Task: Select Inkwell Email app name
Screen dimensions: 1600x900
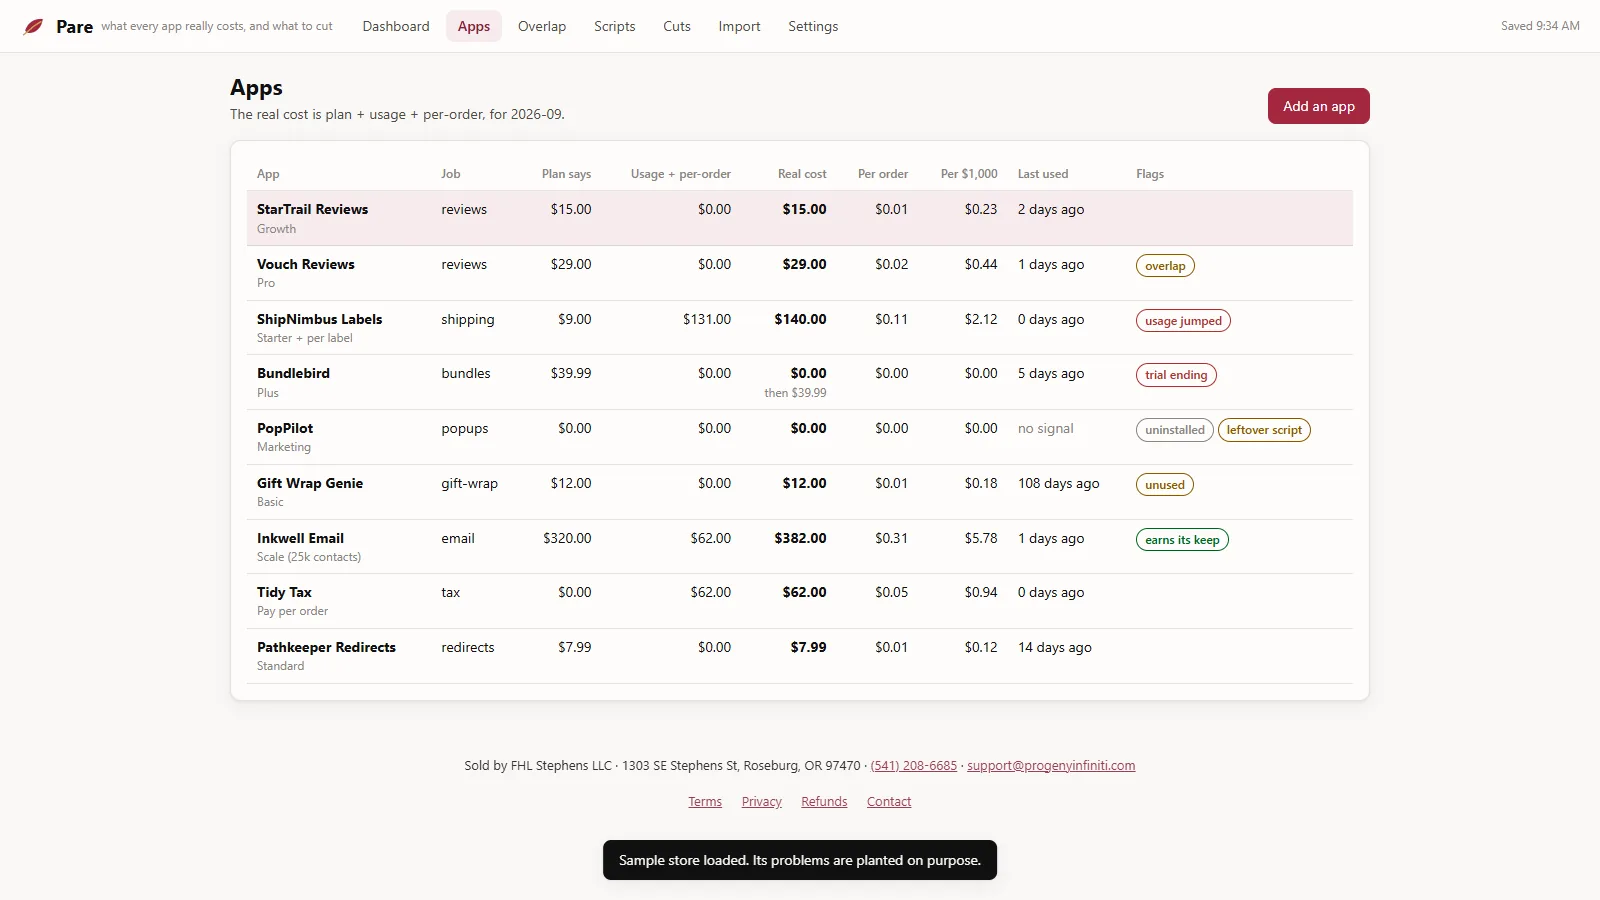Action: (300, 538)
